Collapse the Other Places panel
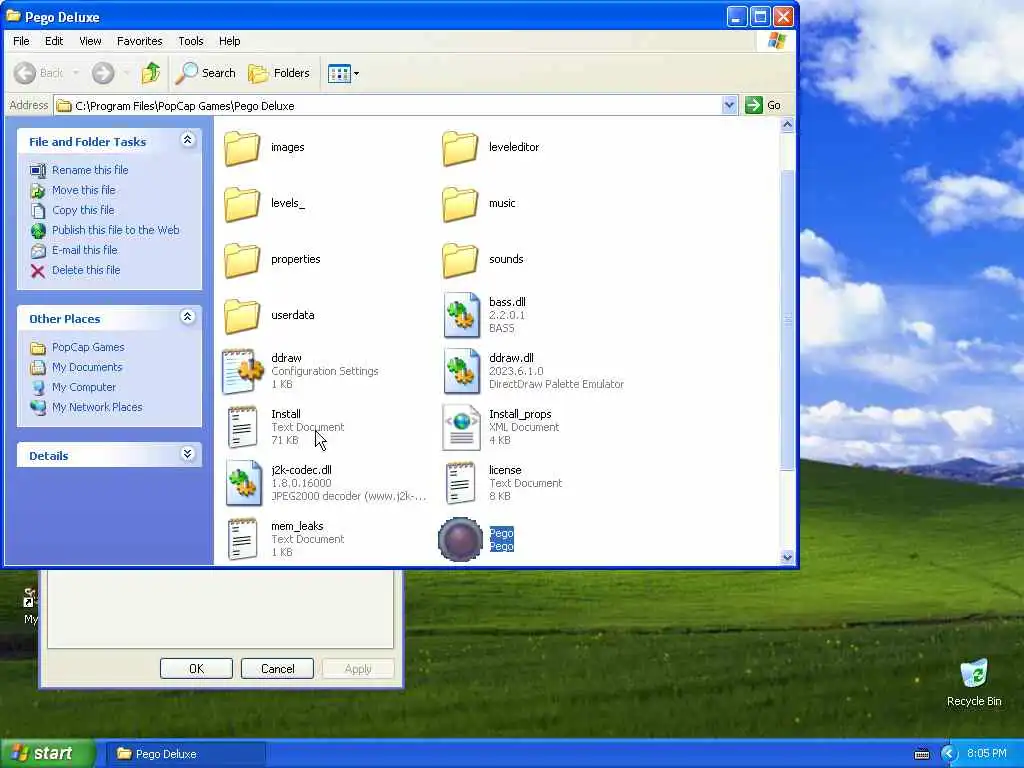 click(188, 317)
